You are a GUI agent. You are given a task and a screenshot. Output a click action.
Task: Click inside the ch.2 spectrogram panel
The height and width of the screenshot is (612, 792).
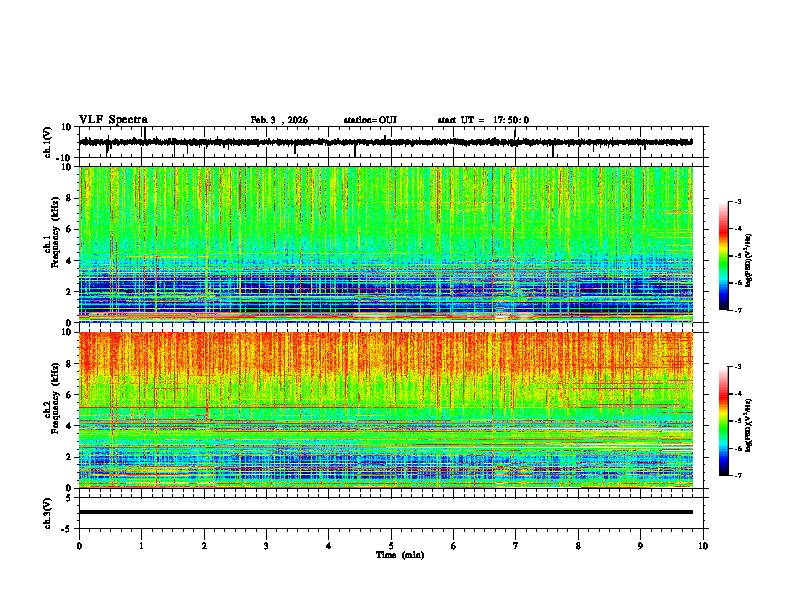click(386, 410)
